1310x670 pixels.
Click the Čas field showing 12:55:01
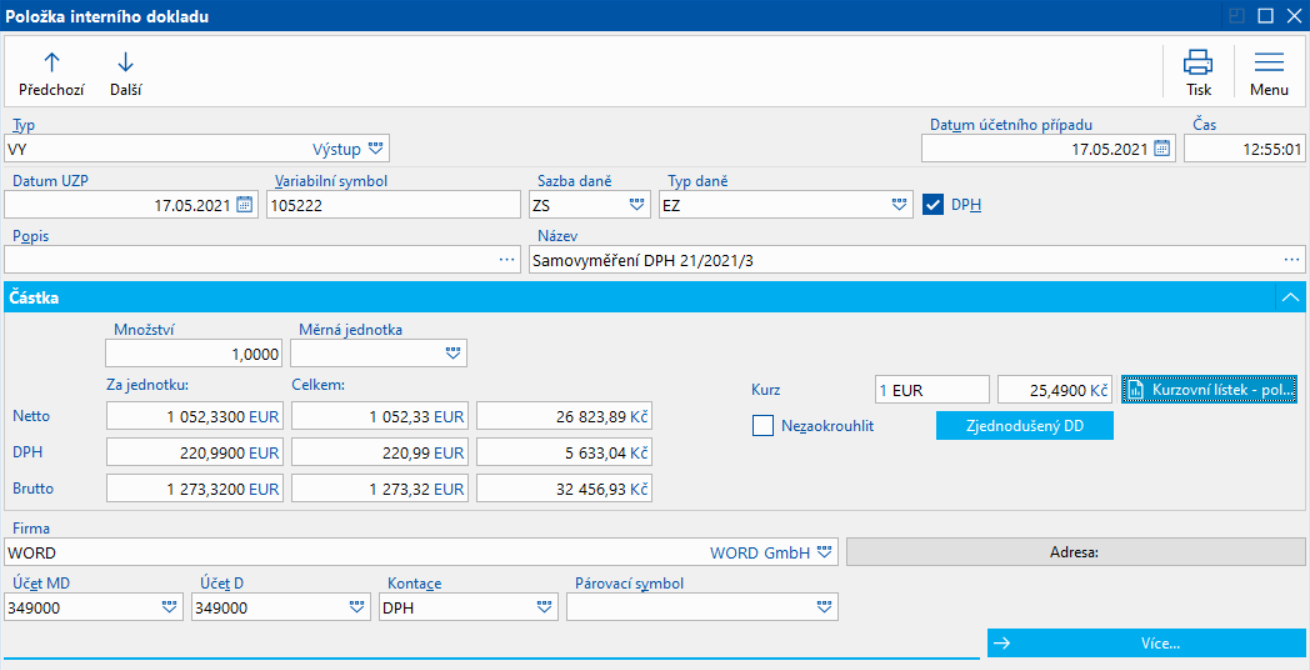coord(1245,149)
